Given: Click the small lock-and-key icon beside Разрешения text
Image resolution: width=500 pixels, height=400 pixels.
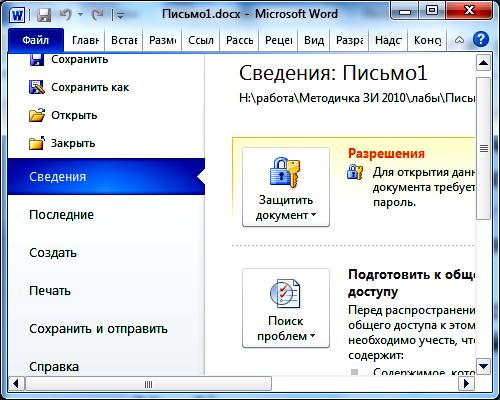Looking at the screenshot, I should click(355, 172).
